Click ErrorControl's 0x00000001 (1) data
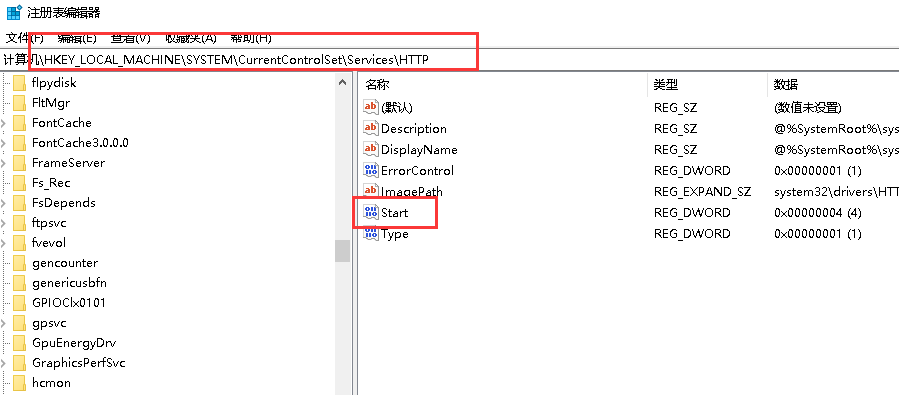This screenshot has height=395, width=899. coord(818,170)
